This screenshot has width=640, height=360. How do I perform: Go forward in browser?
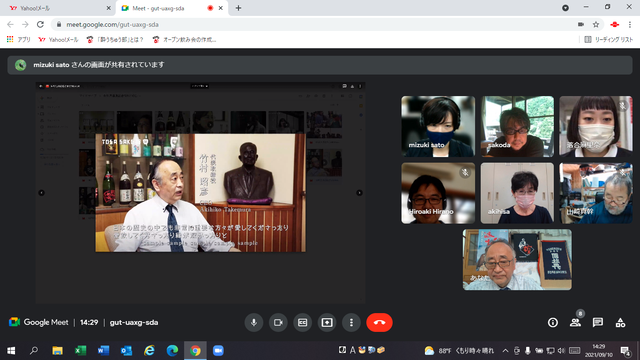point(25,24)
